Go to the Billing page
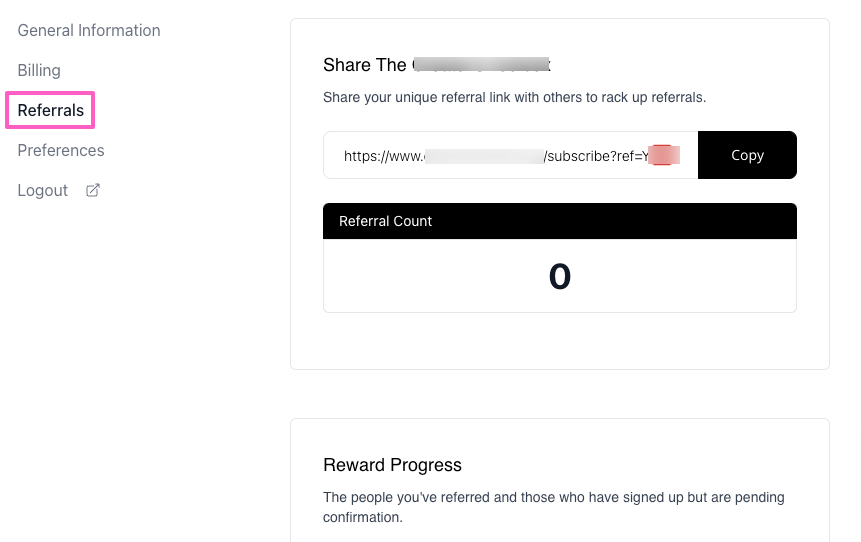The image size is (861, 542). point(39,70)
